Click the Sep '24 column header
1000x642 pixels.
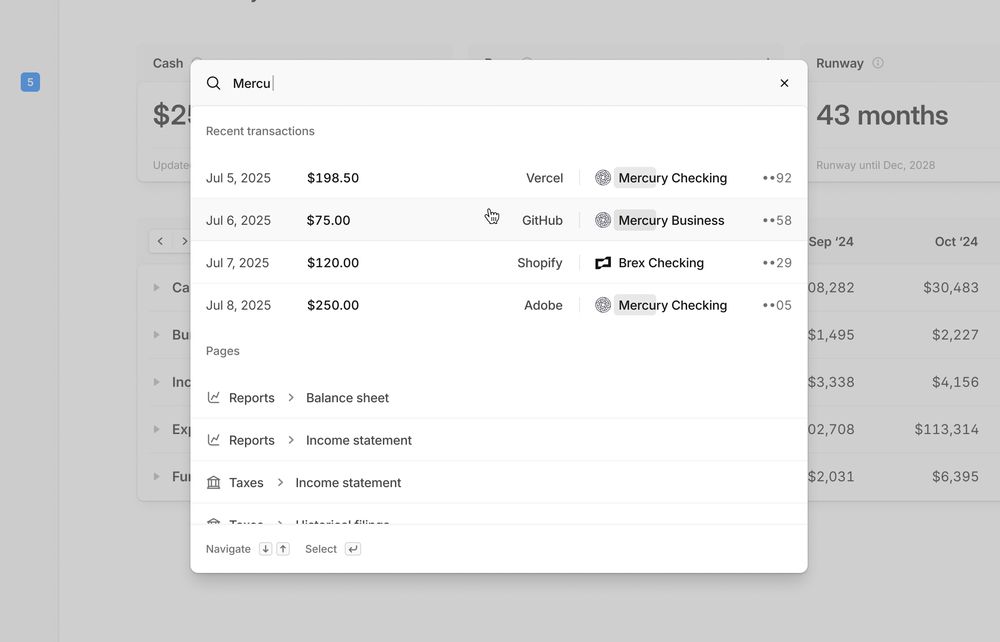point(830,242)
